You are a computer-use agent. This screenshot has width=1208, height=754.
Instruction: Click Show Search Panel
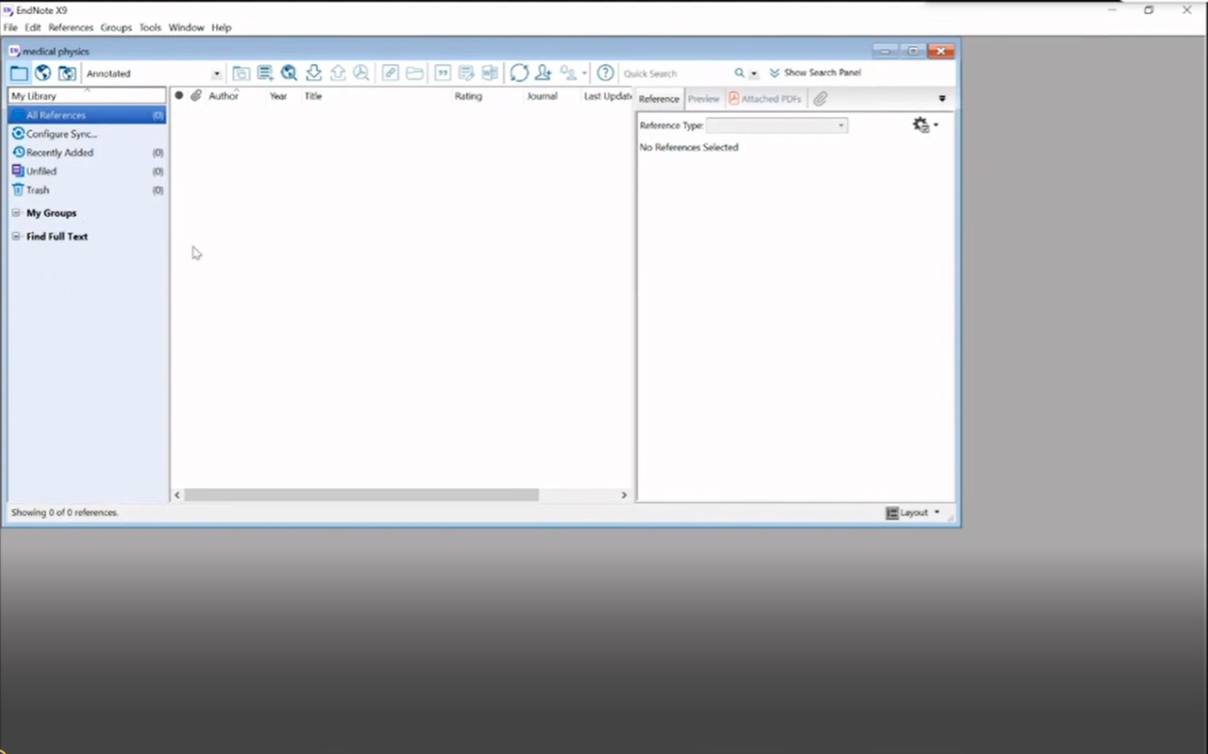pos(814,73)
